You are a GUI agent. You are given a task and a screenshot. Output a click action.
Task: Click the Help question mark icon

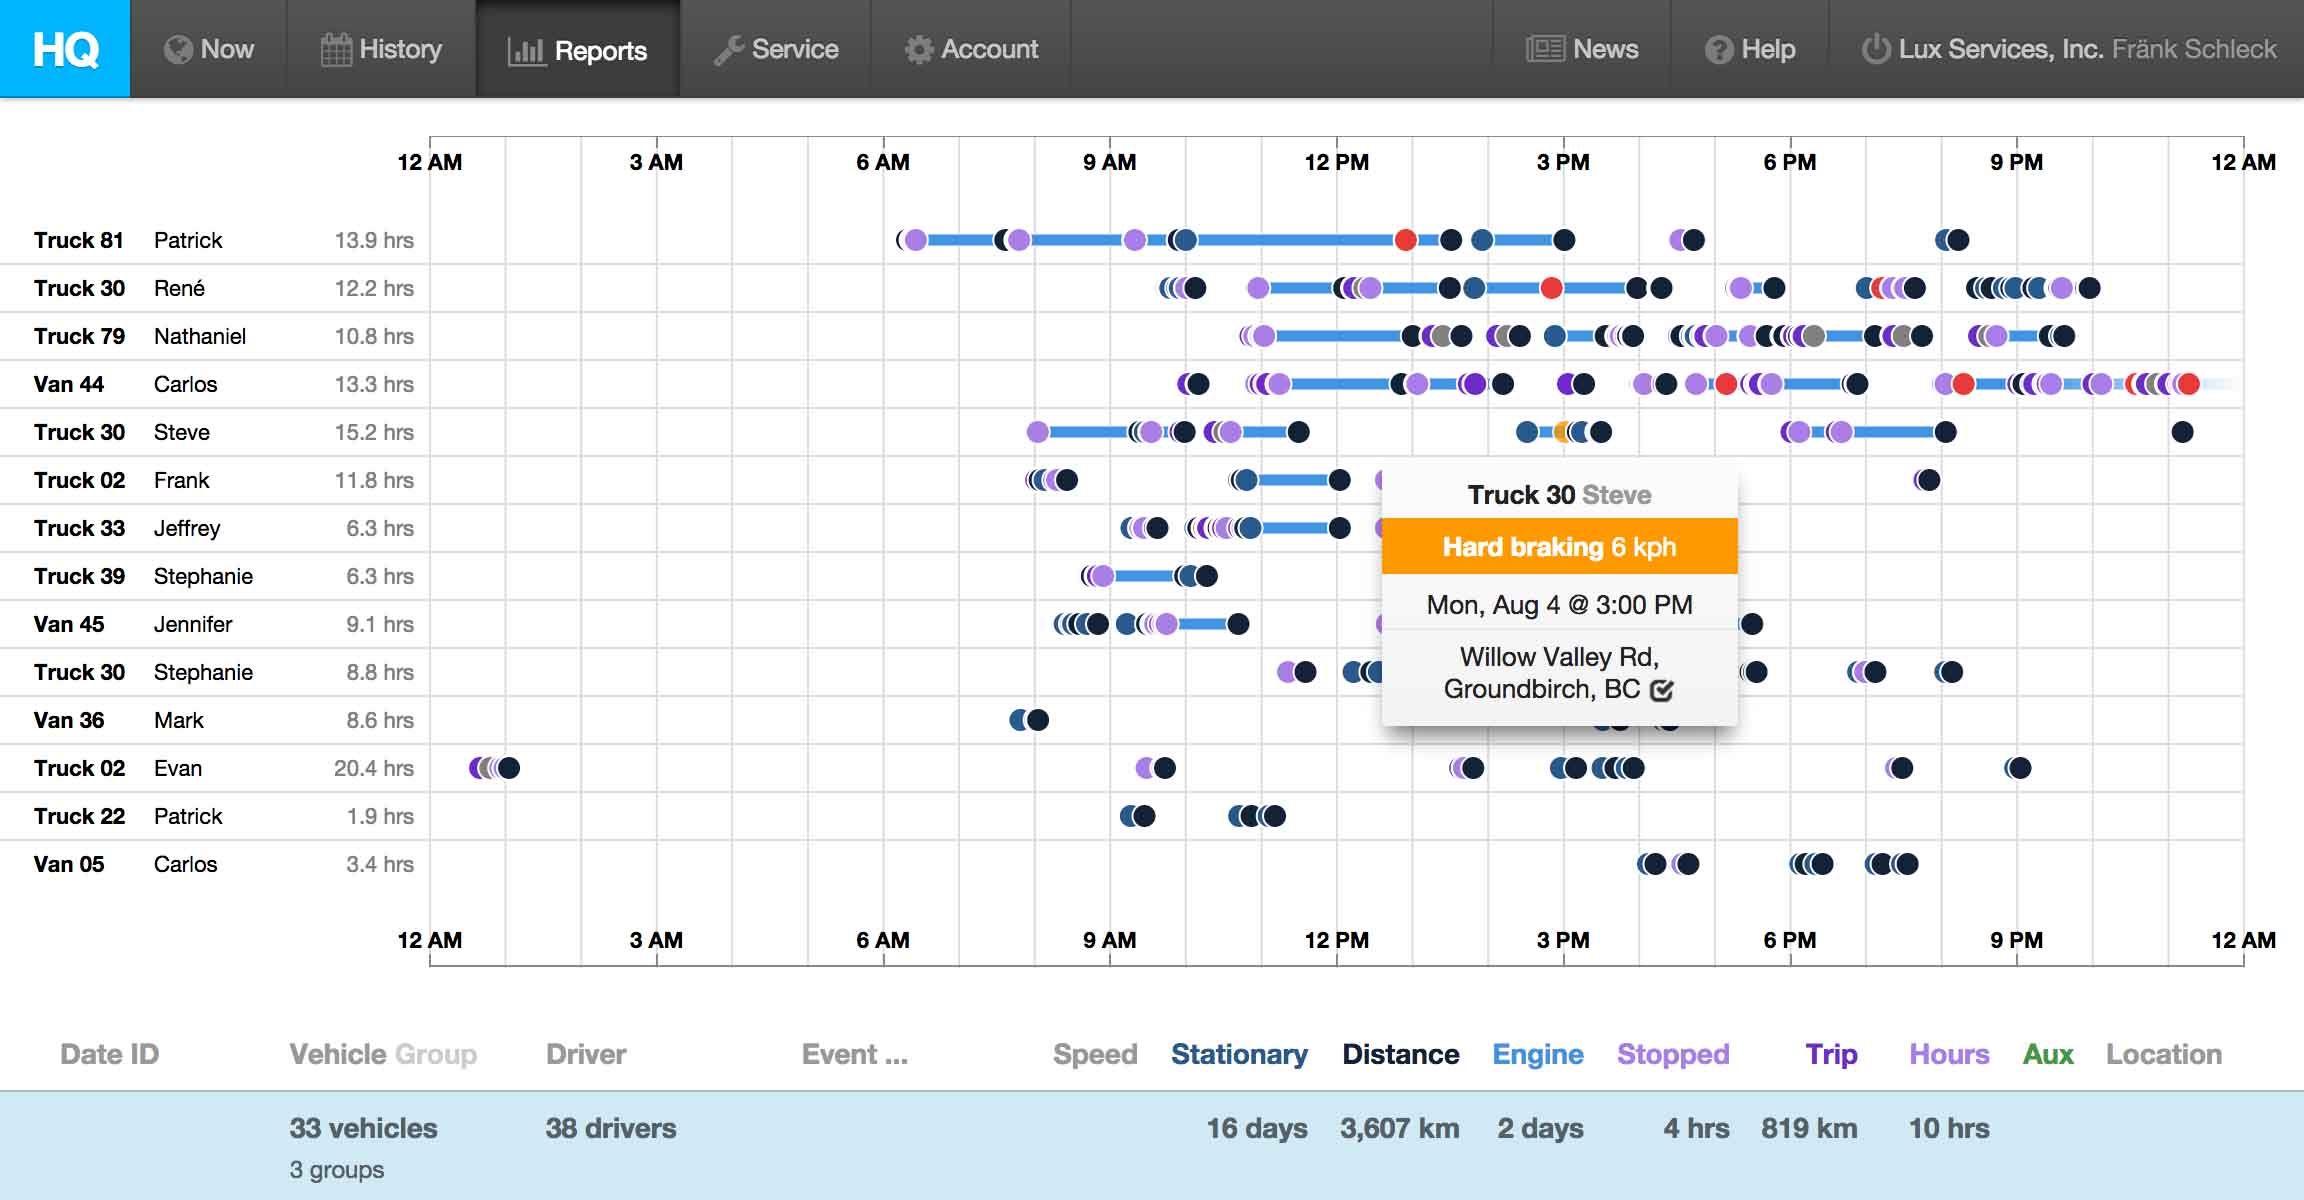(x=1718, y=50)
